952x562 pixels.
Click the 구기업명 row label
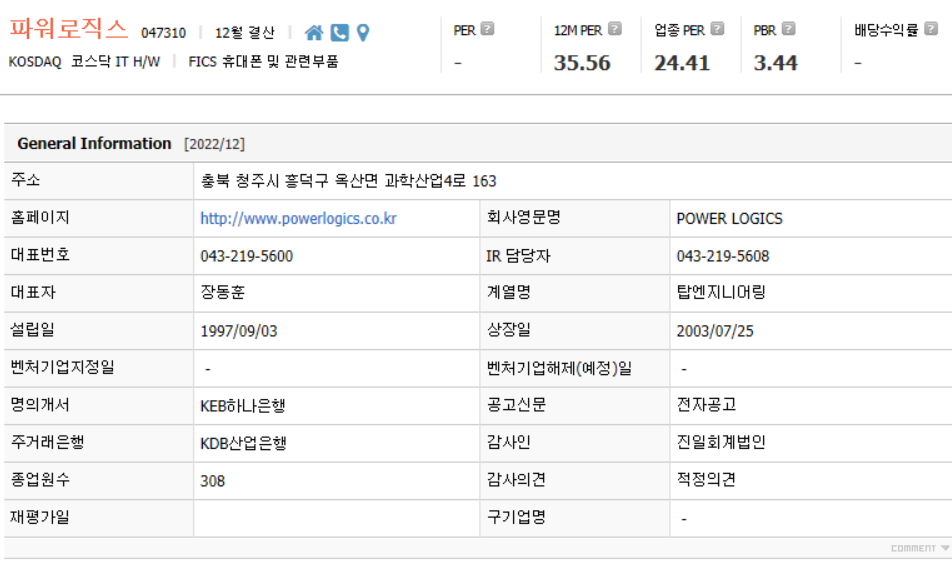pyautogui.click(x=516, y=517)
